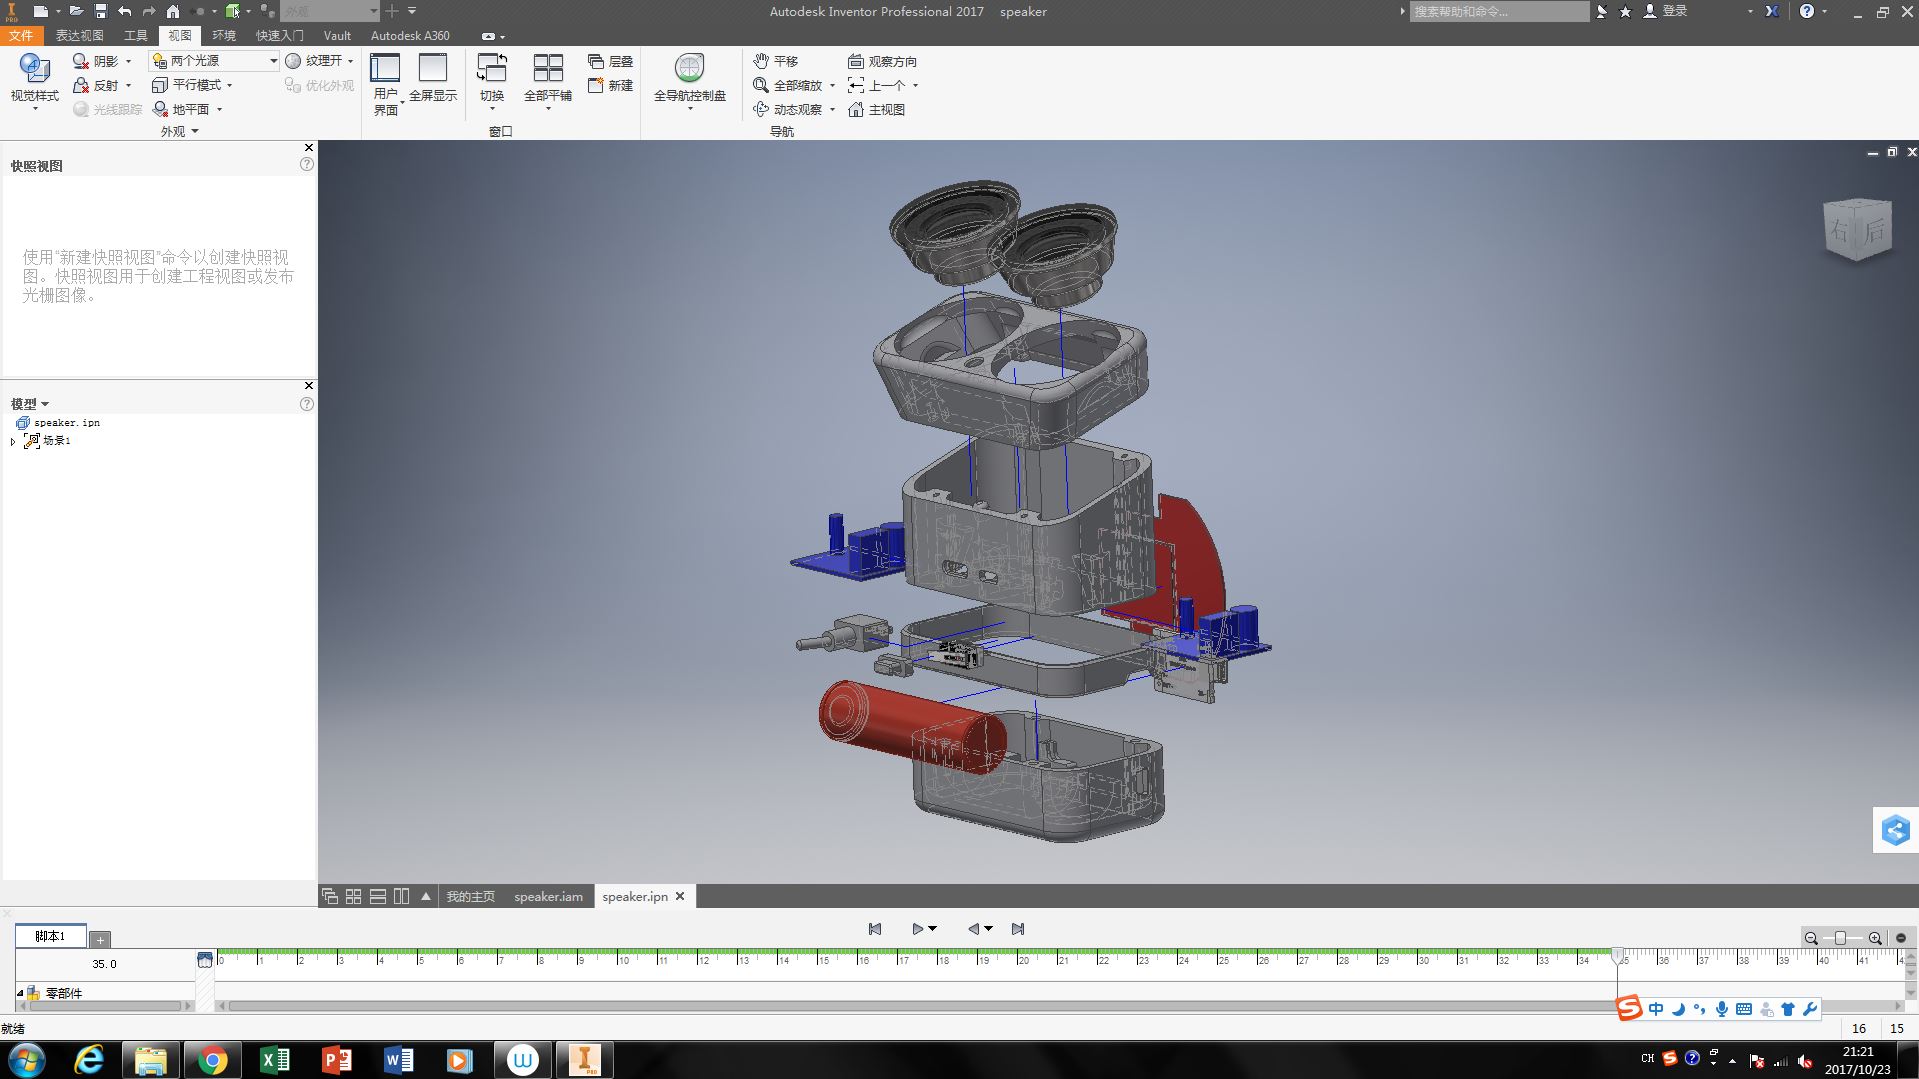
Task: Open Google Chrome from the taskbar
Action: click(x=212, y=1060)
